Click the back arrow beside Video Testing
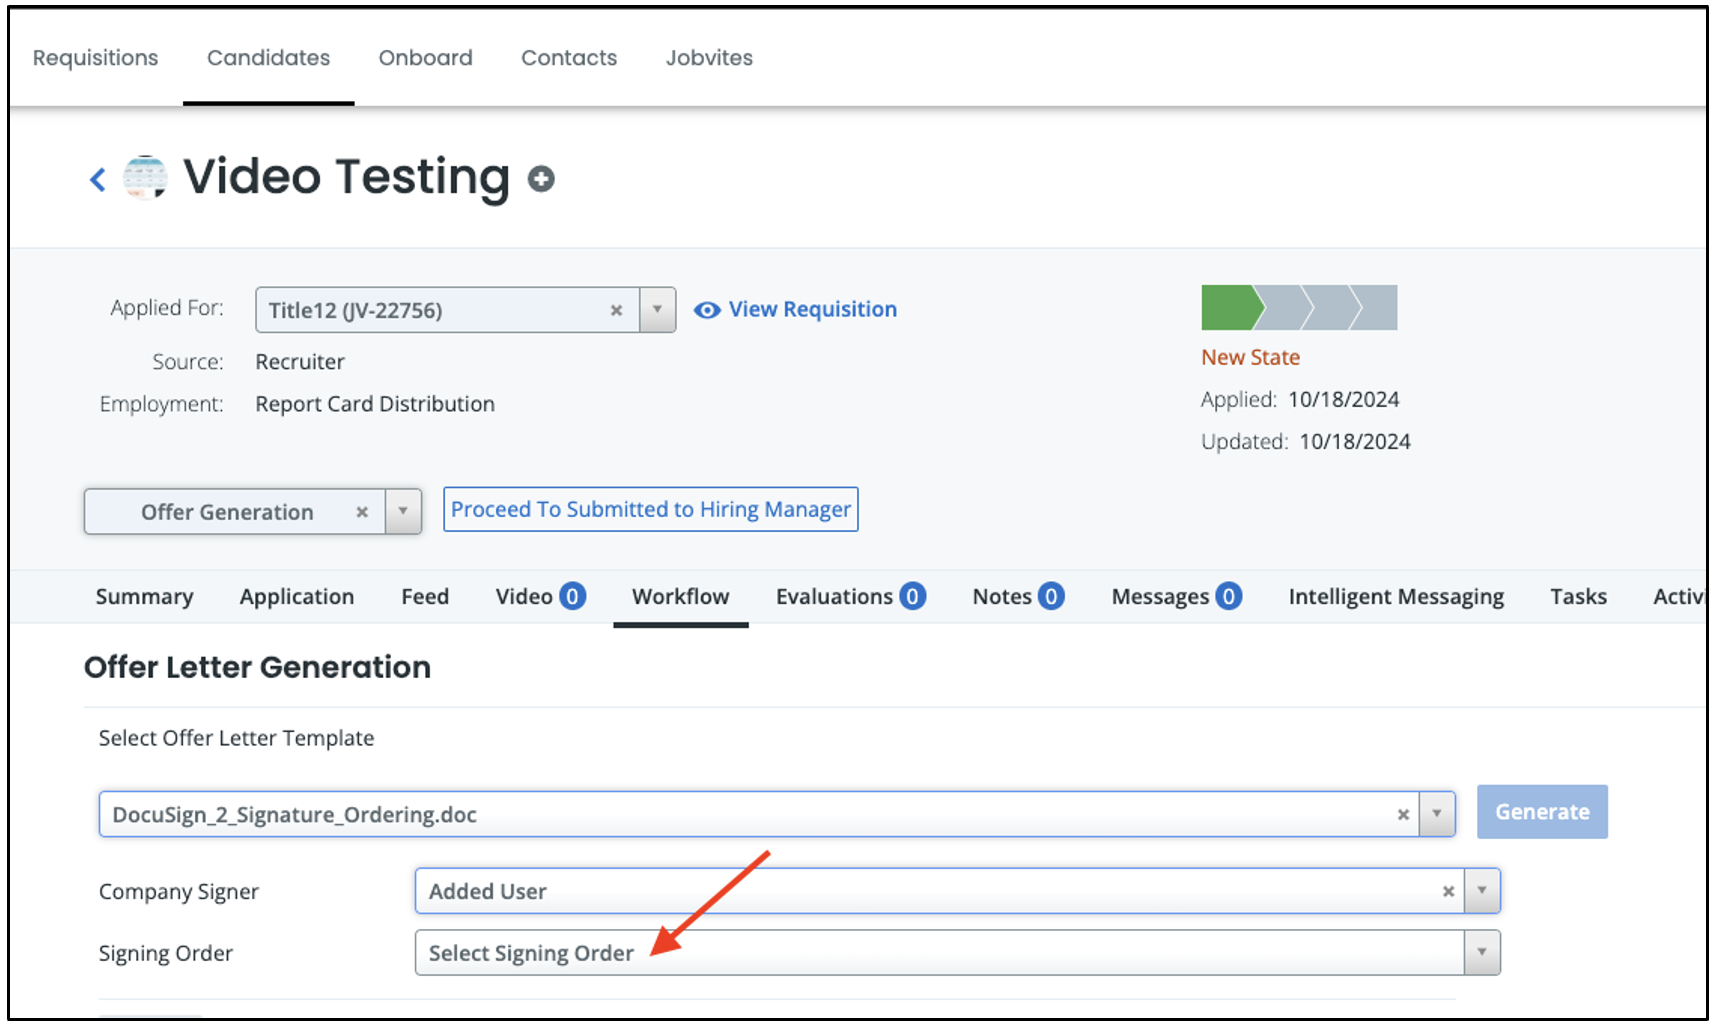The image size is (1716, 1028). 98,178
